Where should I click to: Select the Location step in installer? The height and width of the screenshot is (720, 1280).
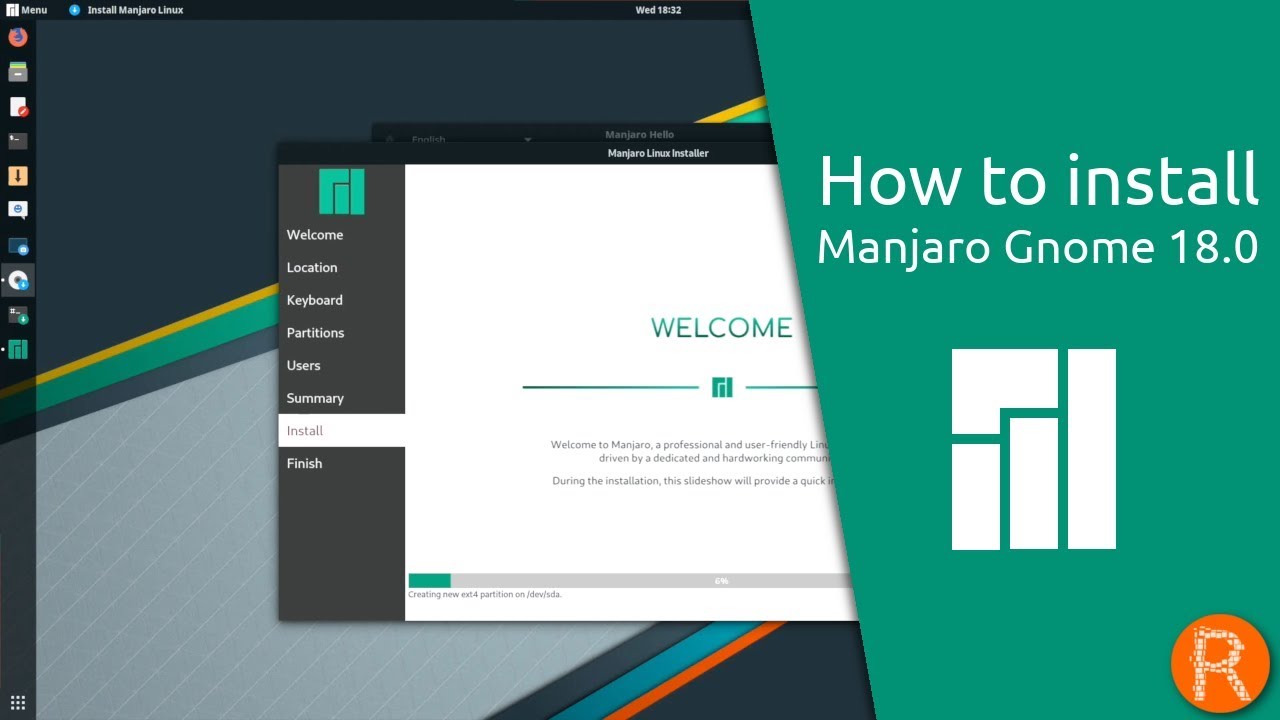pyautogui.click(x=342, y=267)
